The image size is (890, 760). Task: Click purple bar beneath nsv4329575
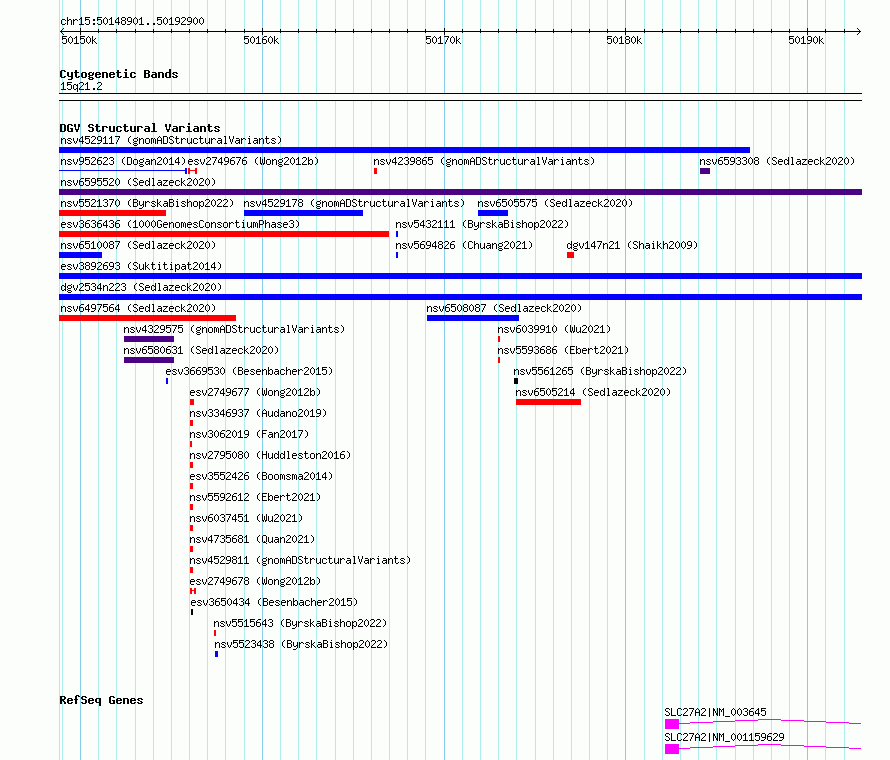pyautogui.click(x=149, y=339)
